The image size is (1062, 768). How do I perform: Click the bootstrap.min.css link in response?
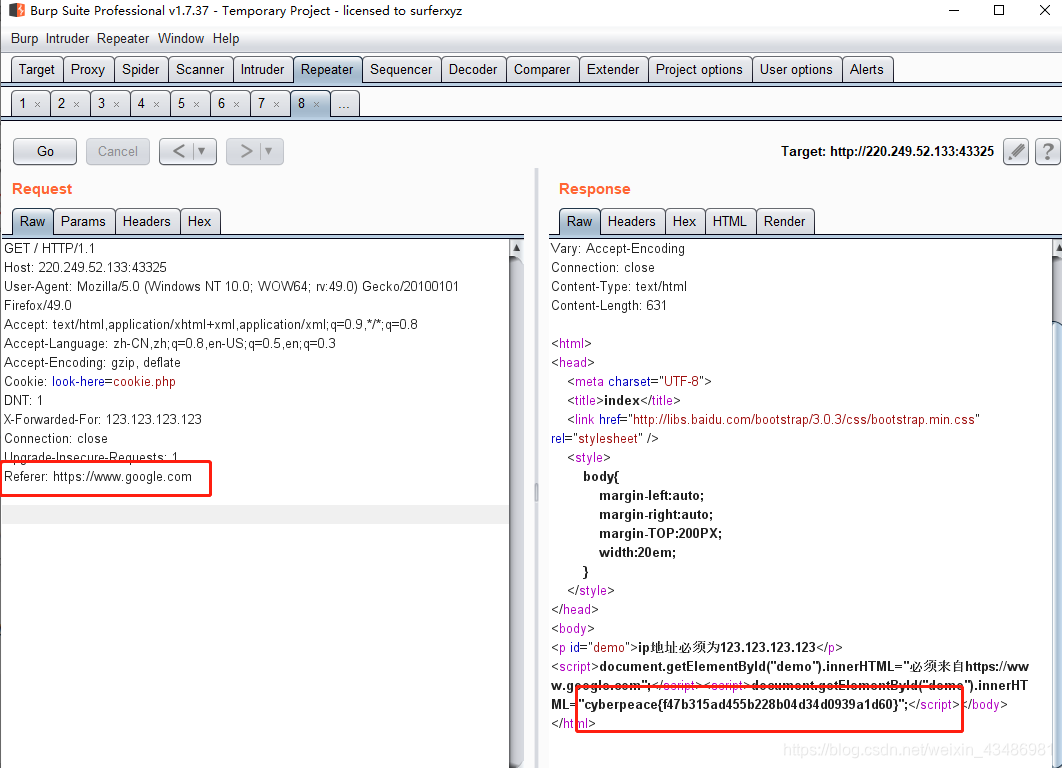click(x=803, y=419)
